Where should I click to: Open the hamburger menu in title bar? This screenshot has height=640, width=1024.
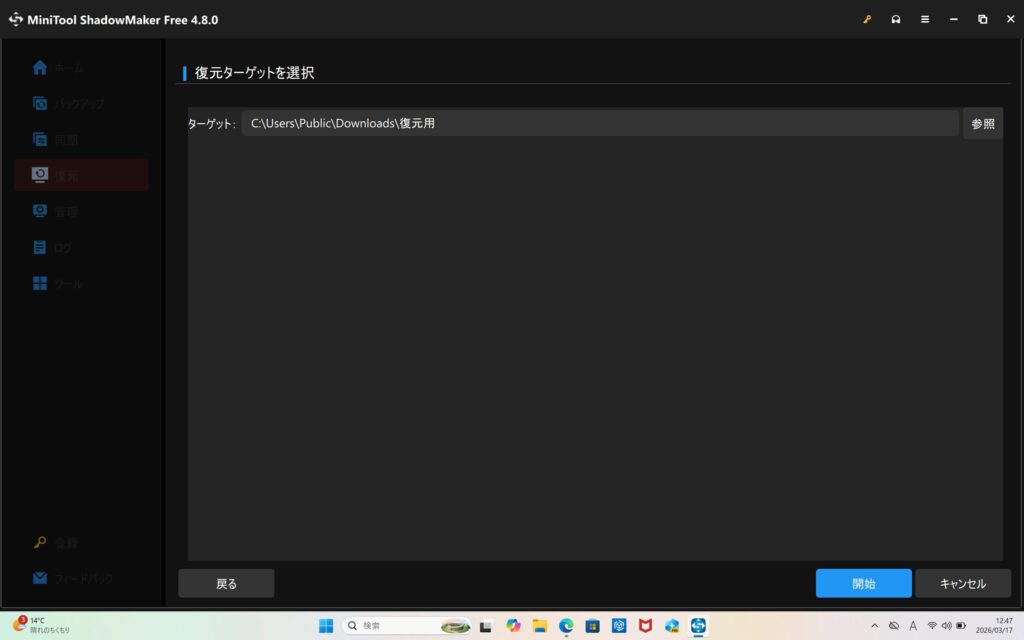coord(925,19)
